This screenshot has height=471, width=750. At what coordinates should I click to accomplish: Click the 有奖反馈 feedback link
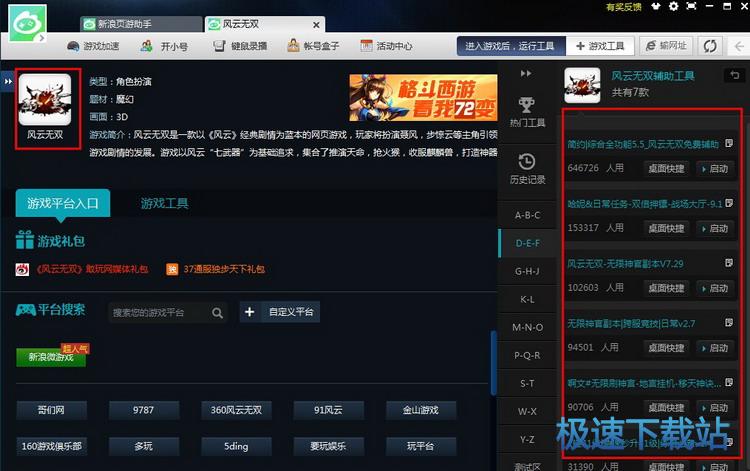623,7
